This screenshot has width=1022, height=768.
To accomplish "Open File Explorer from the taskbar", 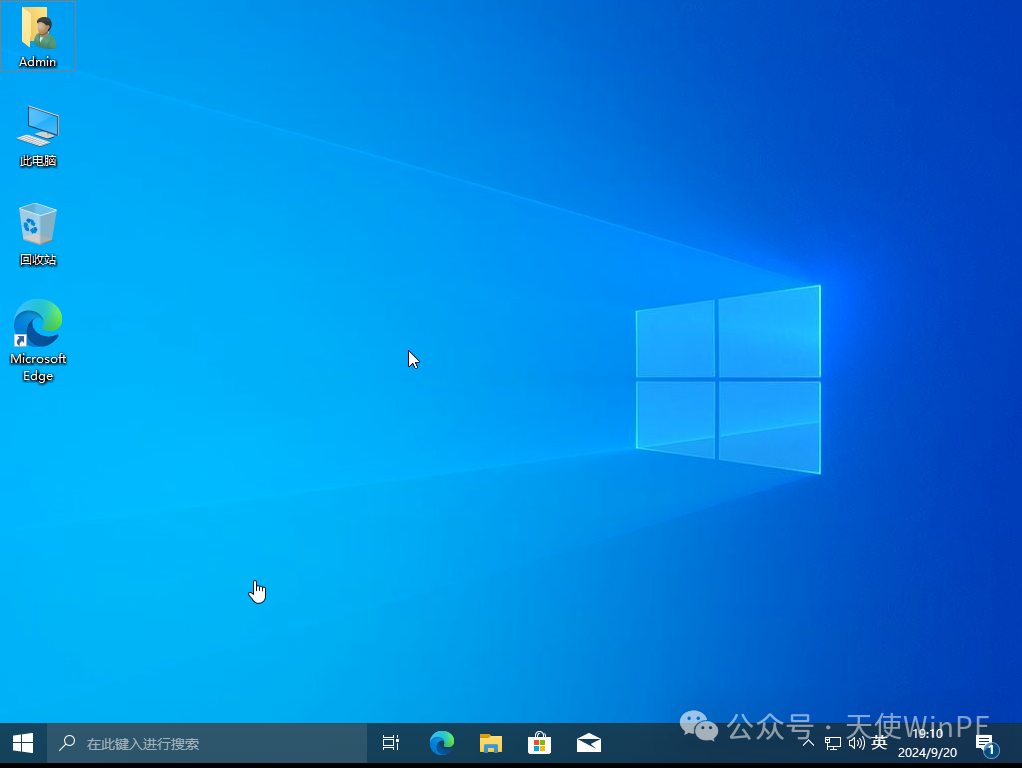I will (490, 743).
